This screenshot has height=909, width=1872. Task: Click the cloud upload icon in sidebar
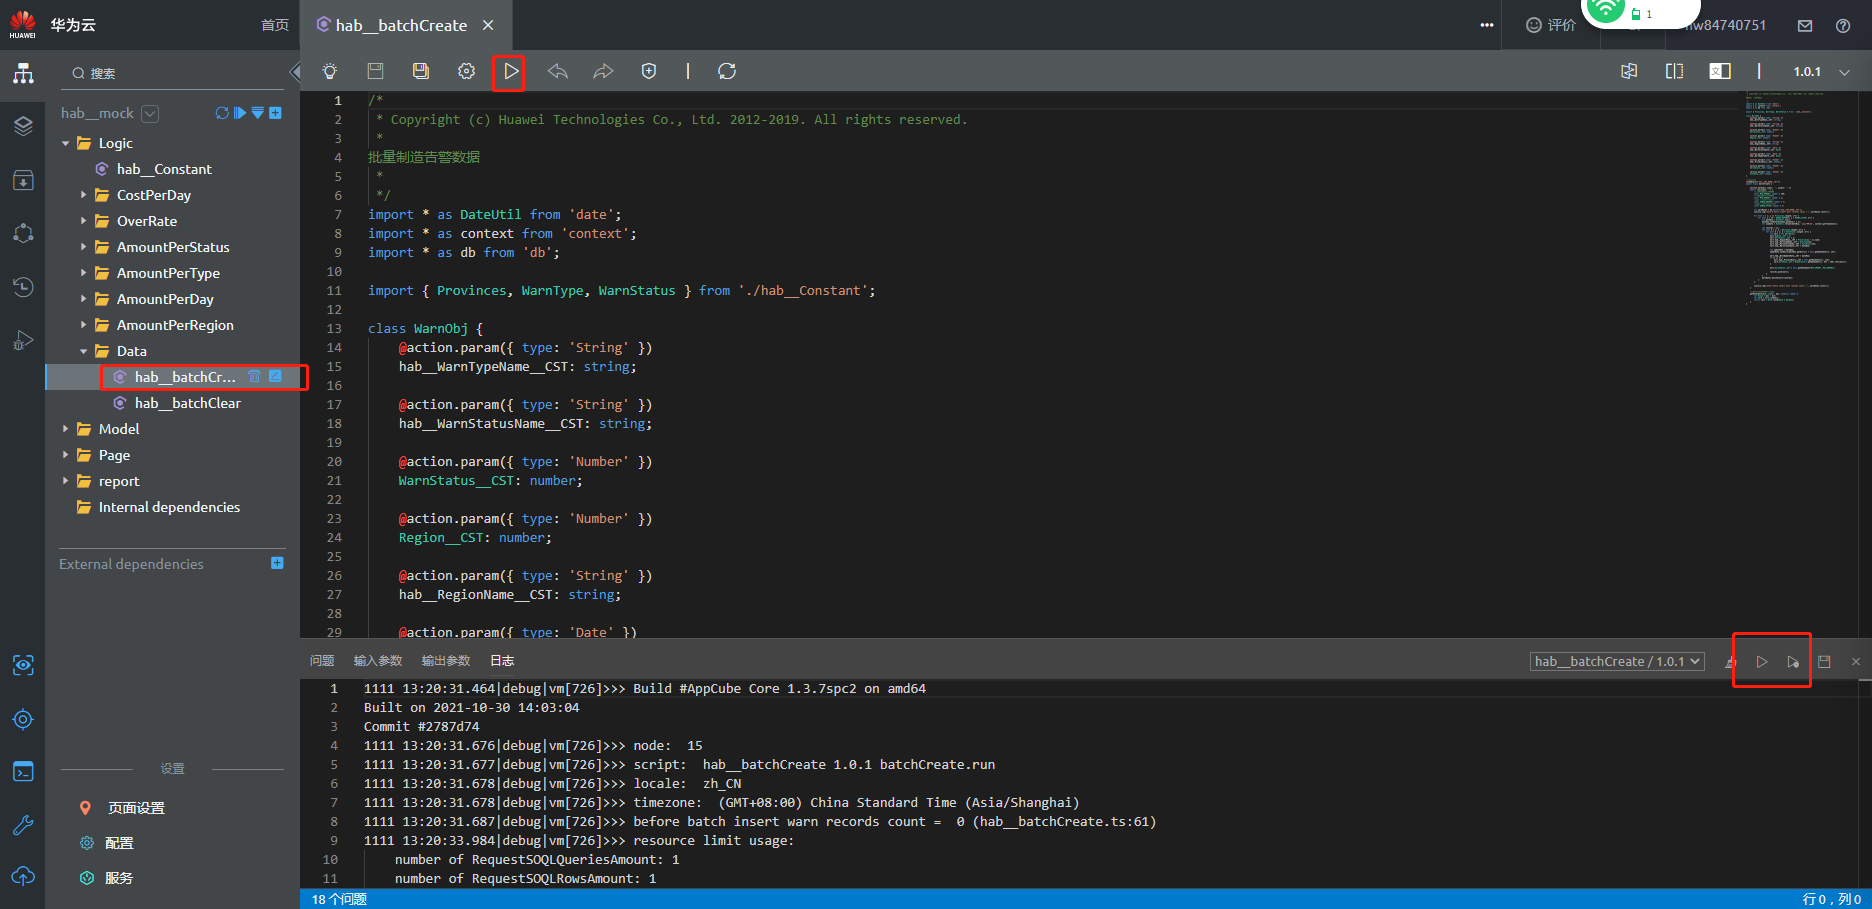coord(23,877)
